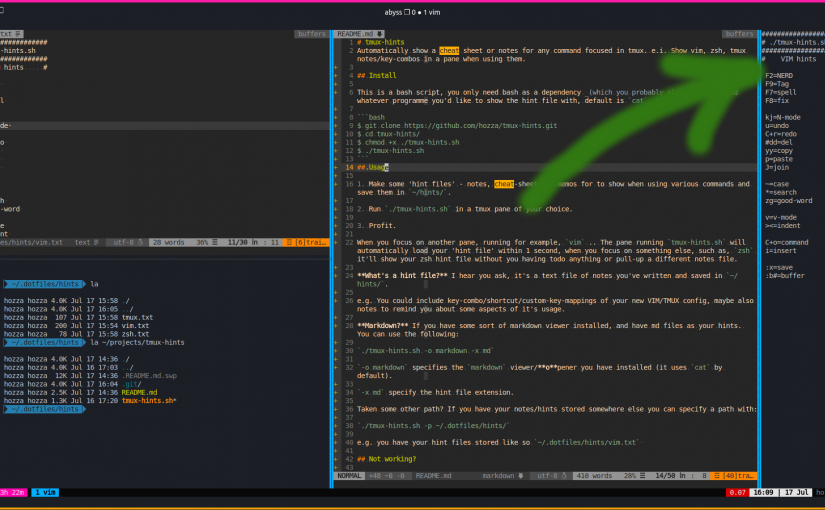Click the '1 vim' window in tmux status bar
Screen dimensions: 825x510
[x=45, y=493]
